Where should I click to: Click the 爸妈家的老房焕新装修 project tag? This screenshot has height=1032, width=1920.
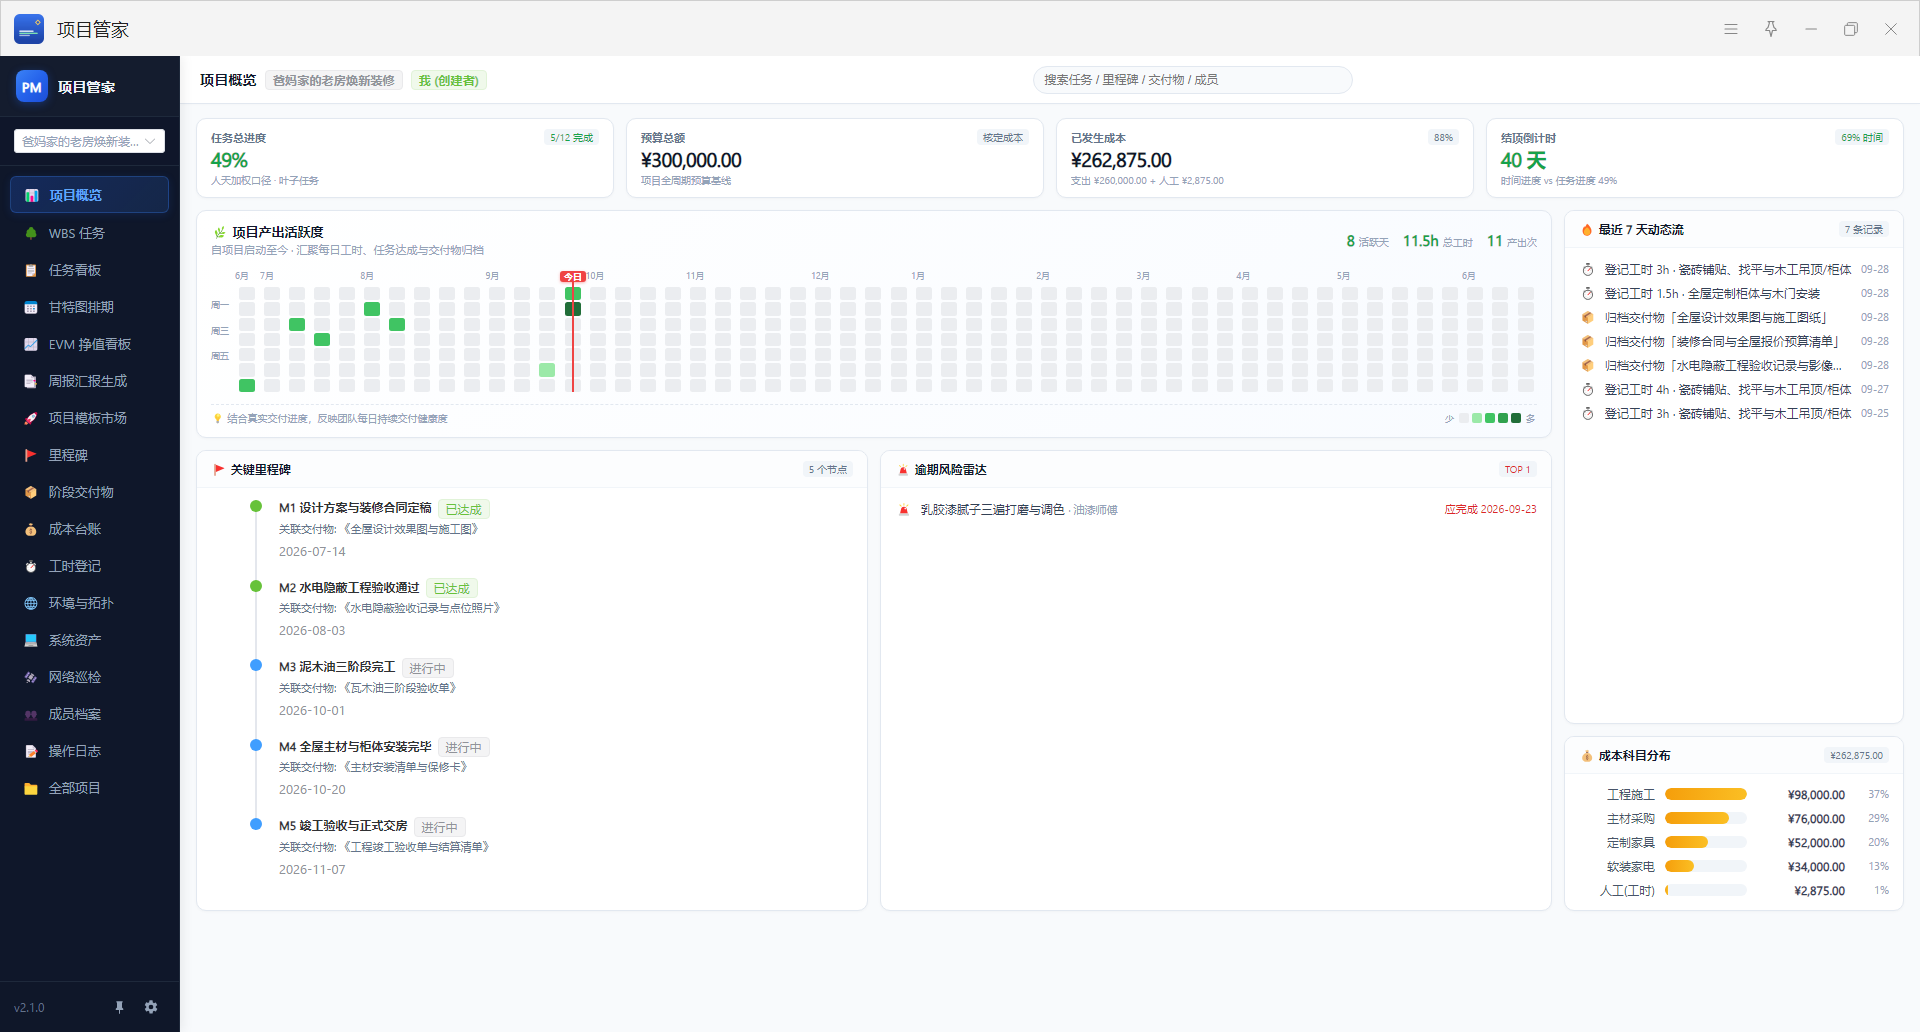[x=334, y=80]
